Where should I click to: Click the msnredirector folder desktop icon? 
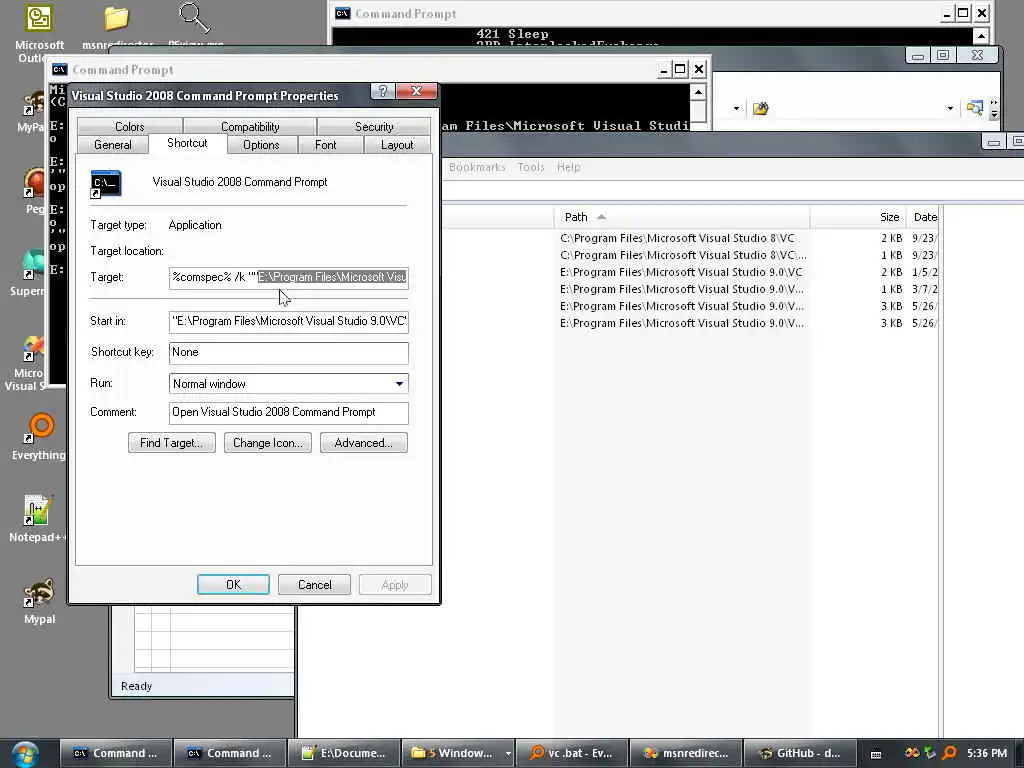[116, 26]
